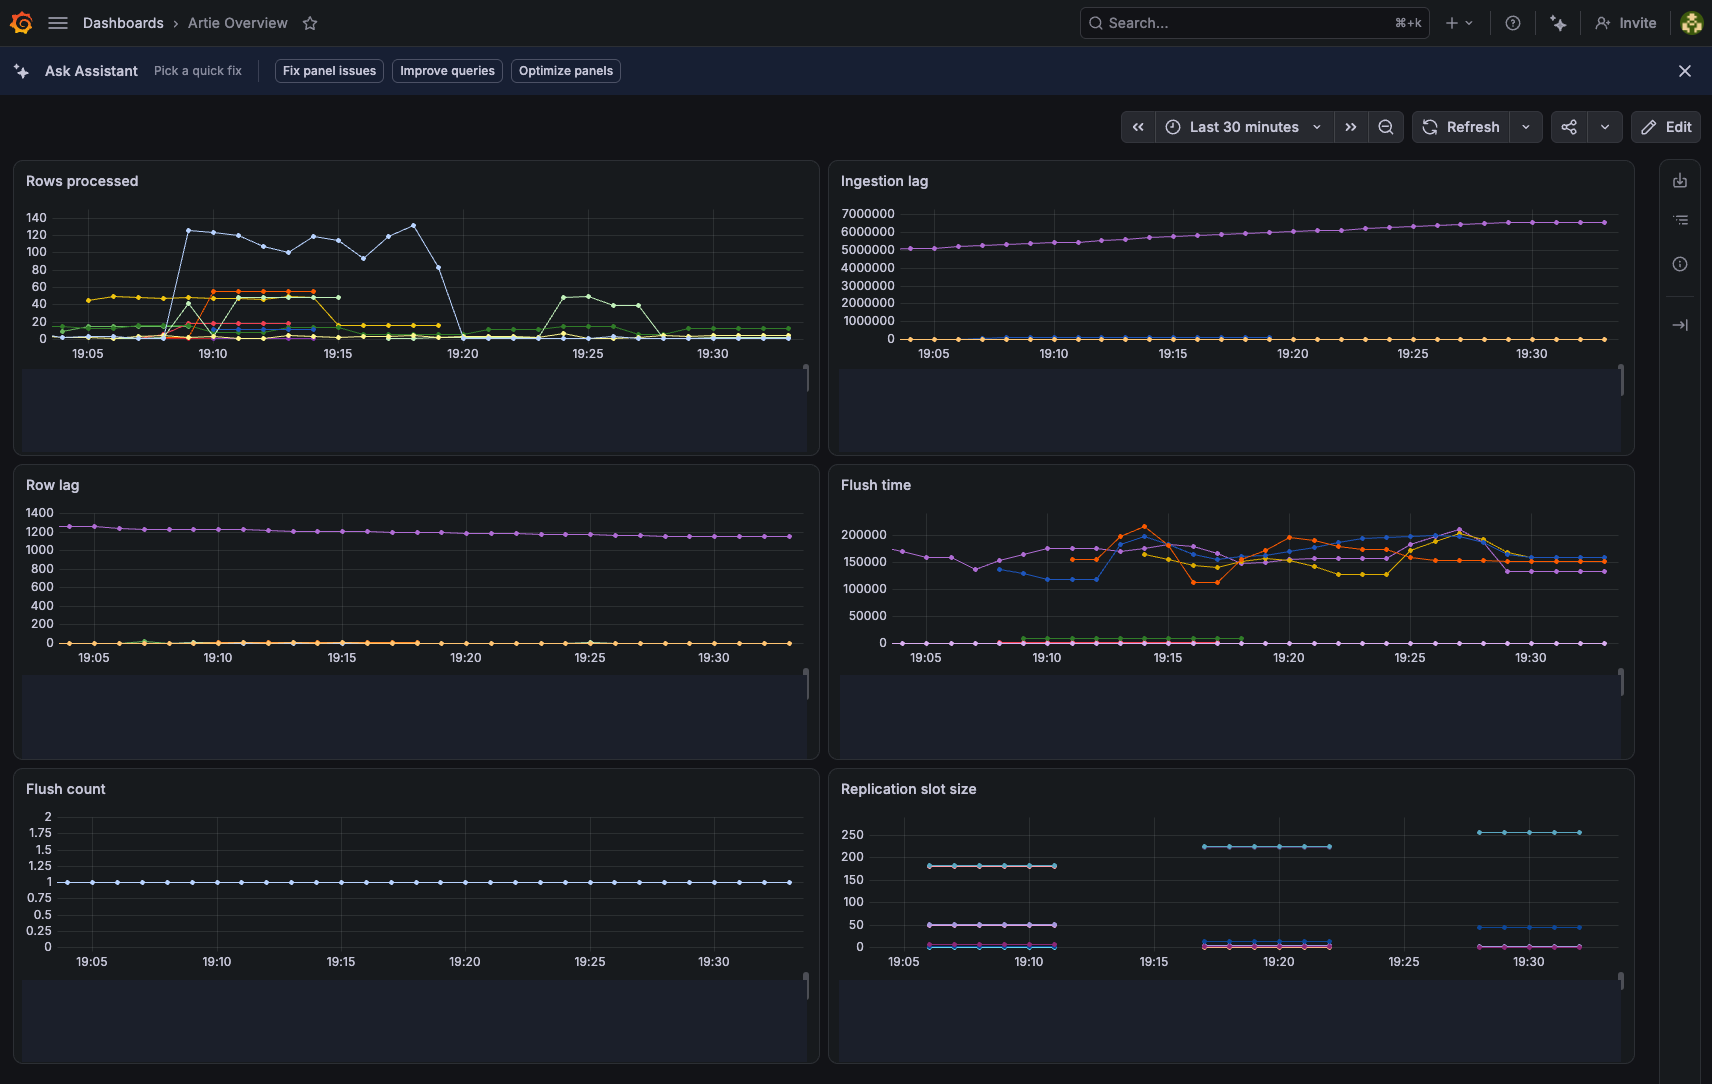Click Ask Assistant label
The height and width of the screenshot is (1084, 1712).
(x=91, y=71)
